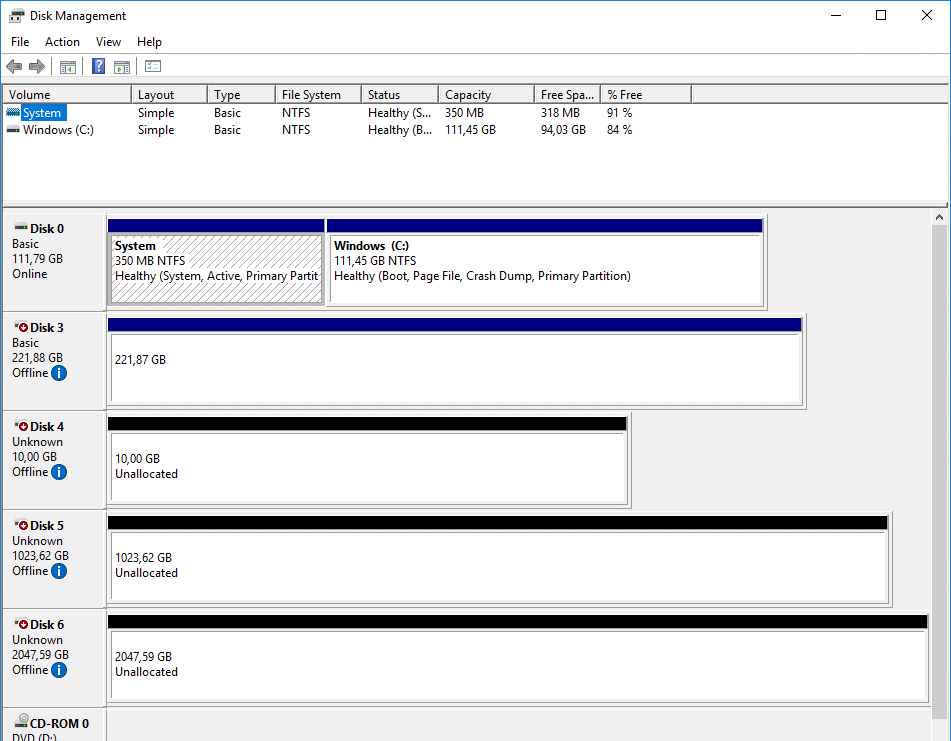Screen dimensions: 951x741
Task: Click the 111,45 GB cell in the Capacity column
Action: pos(471,130)
